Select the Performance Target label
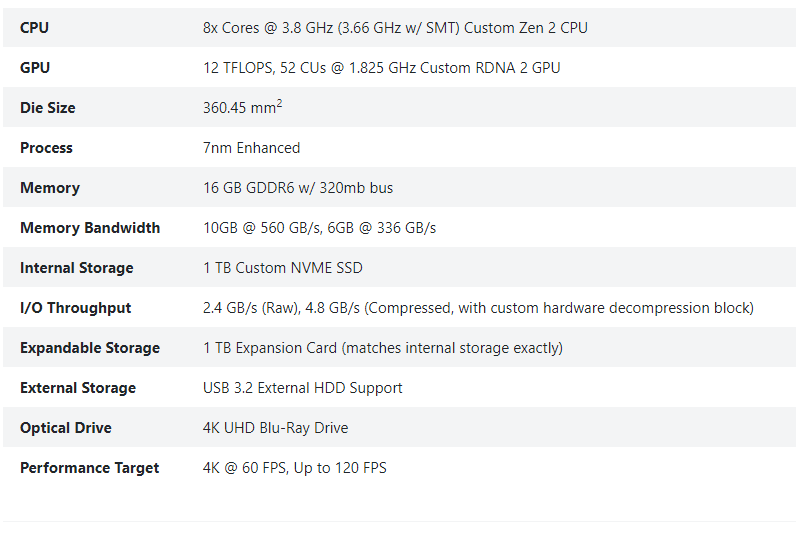Image resolution: width=796 pixels, height=542 pixels. [89, 468]
